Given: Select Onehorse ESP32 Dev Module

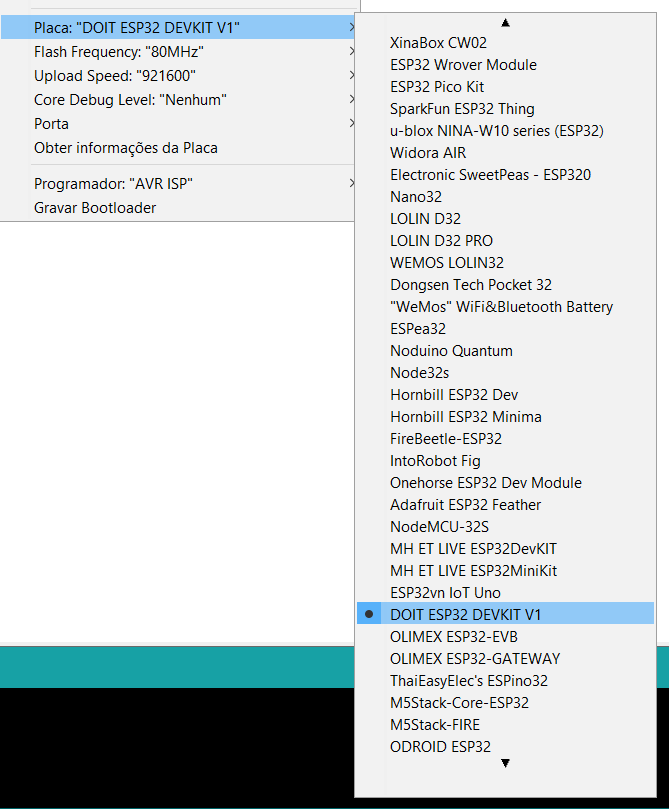Looking at the screenshot, I should pos(505,483).
